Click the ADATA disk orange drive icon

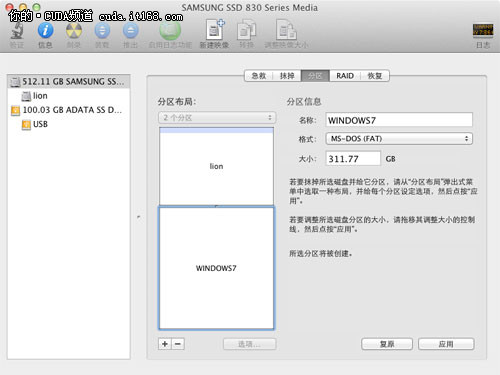[15, 110]
